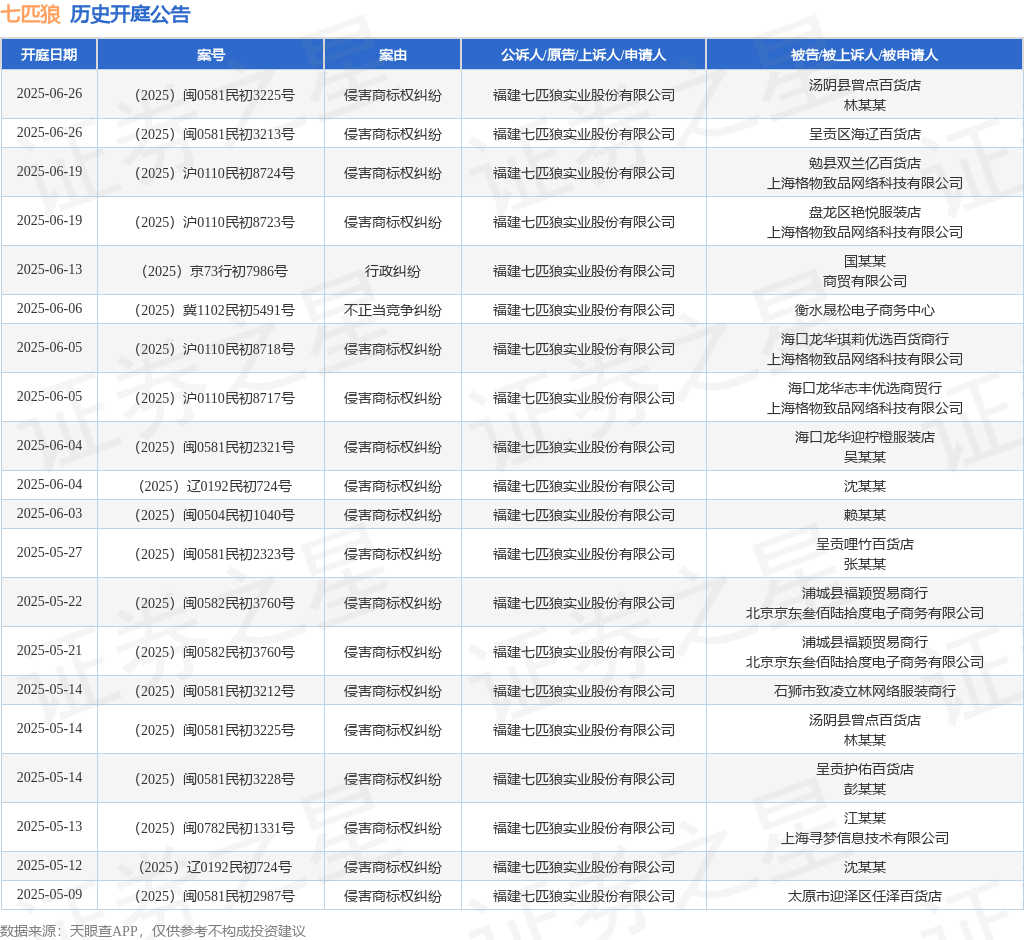This screenshot has height=940, width=1024.
Task: Click defendant 衡水晟松电子商务中心
Action: pos(865,310)
